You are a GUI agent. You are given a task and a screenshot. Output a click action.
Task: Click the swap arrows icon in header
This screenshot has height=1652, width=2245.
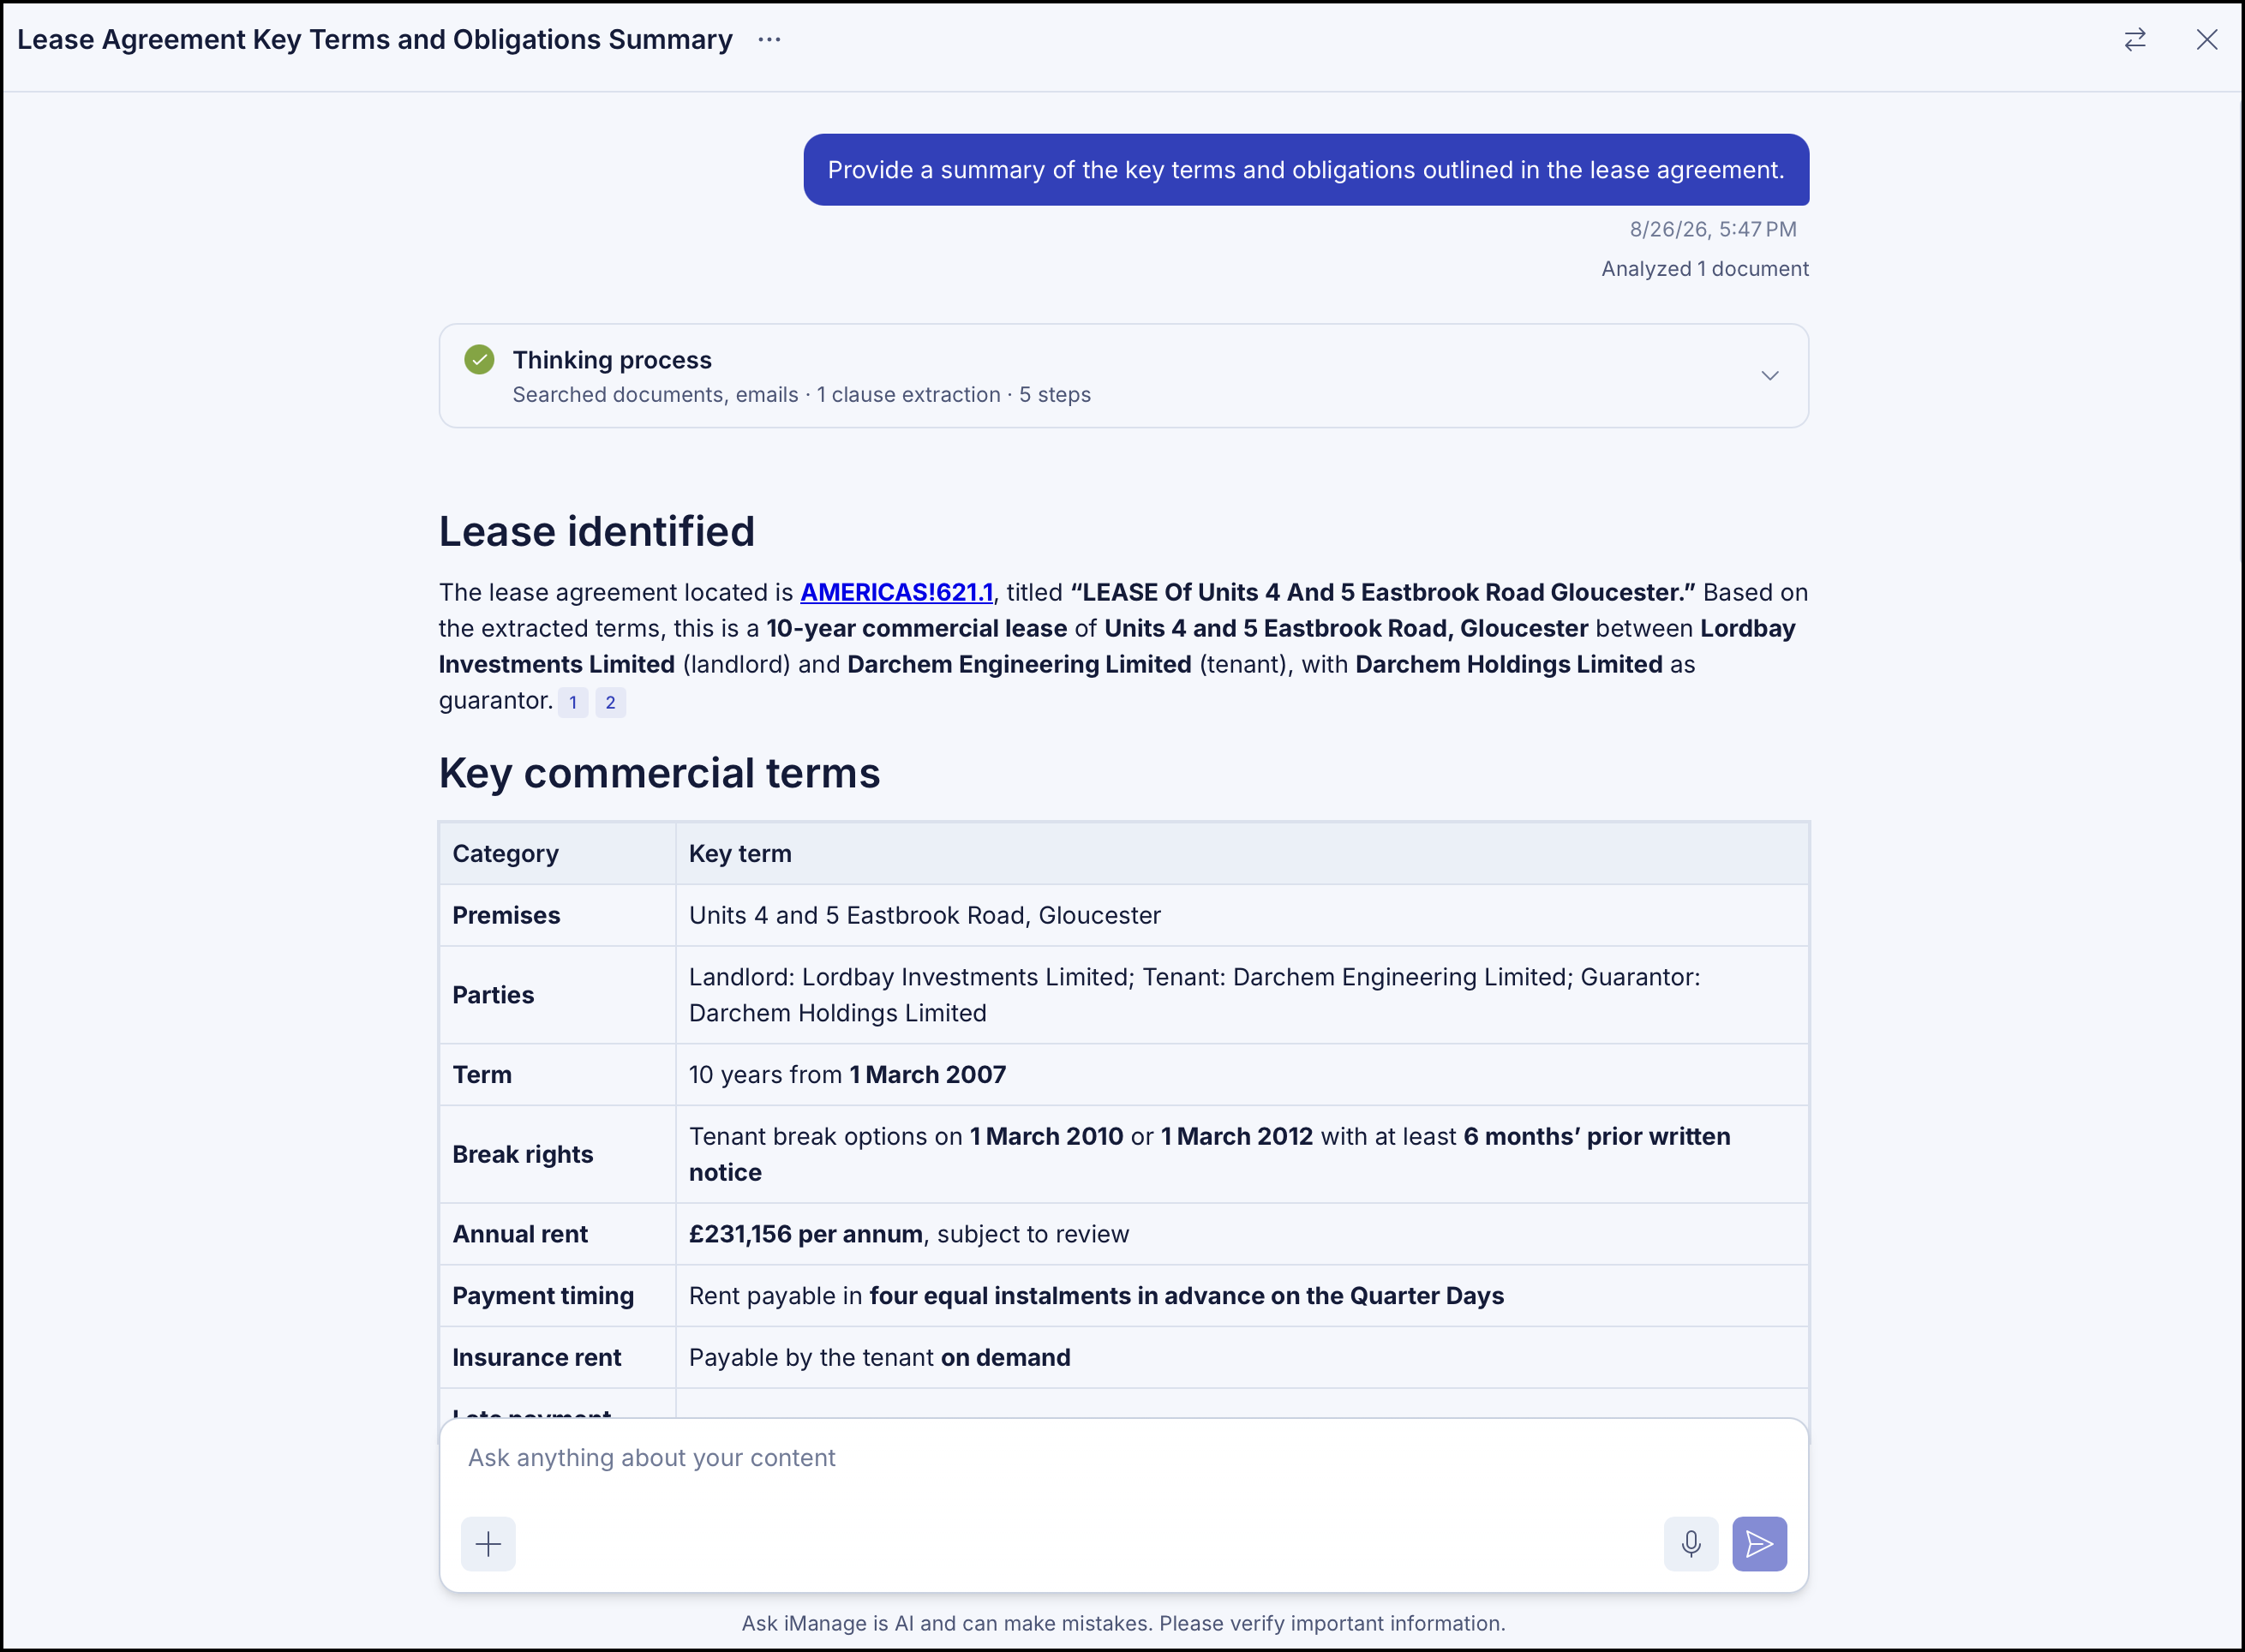point(2134,40)
